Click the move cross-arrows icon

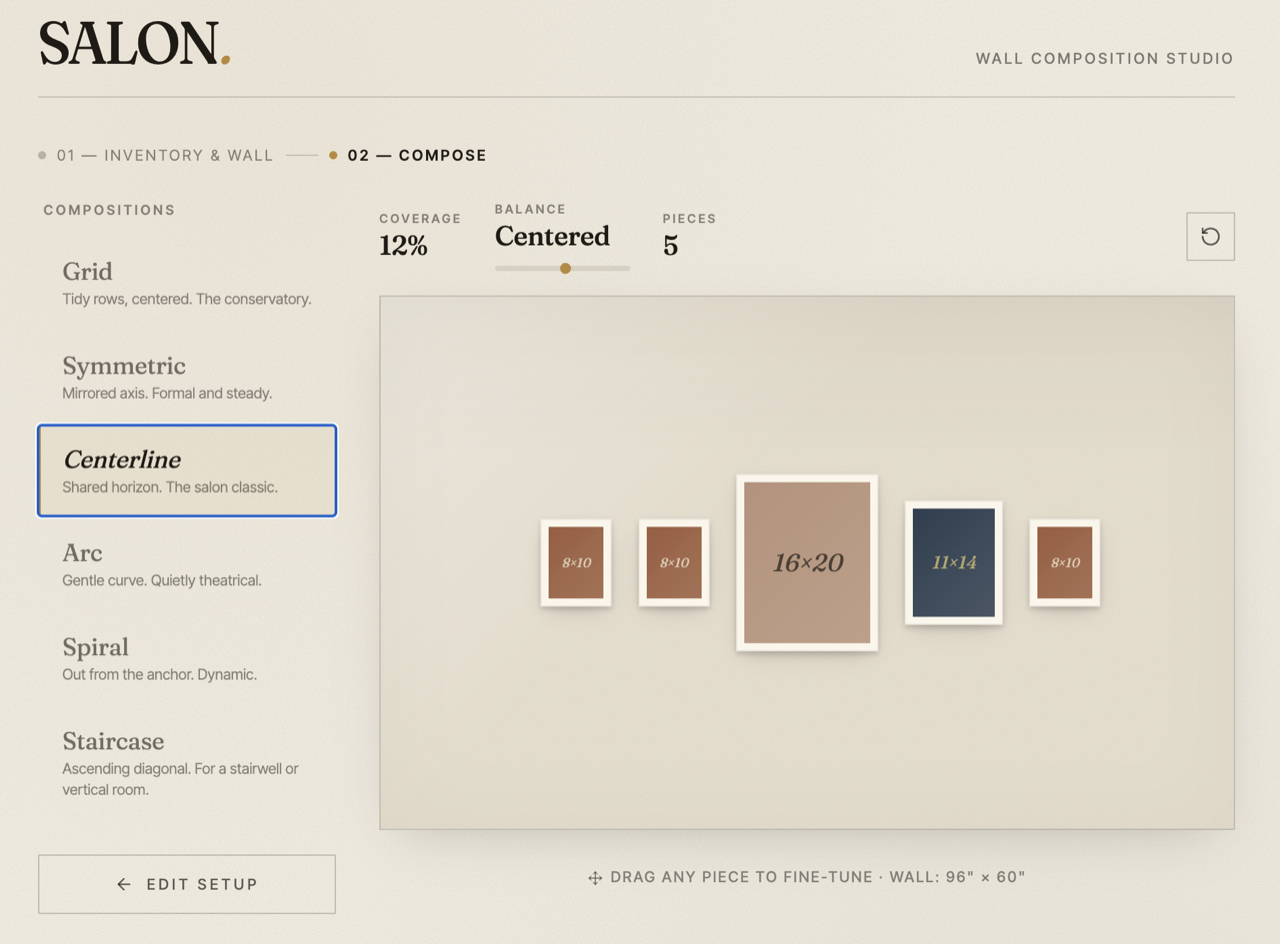tap(595, 878)
